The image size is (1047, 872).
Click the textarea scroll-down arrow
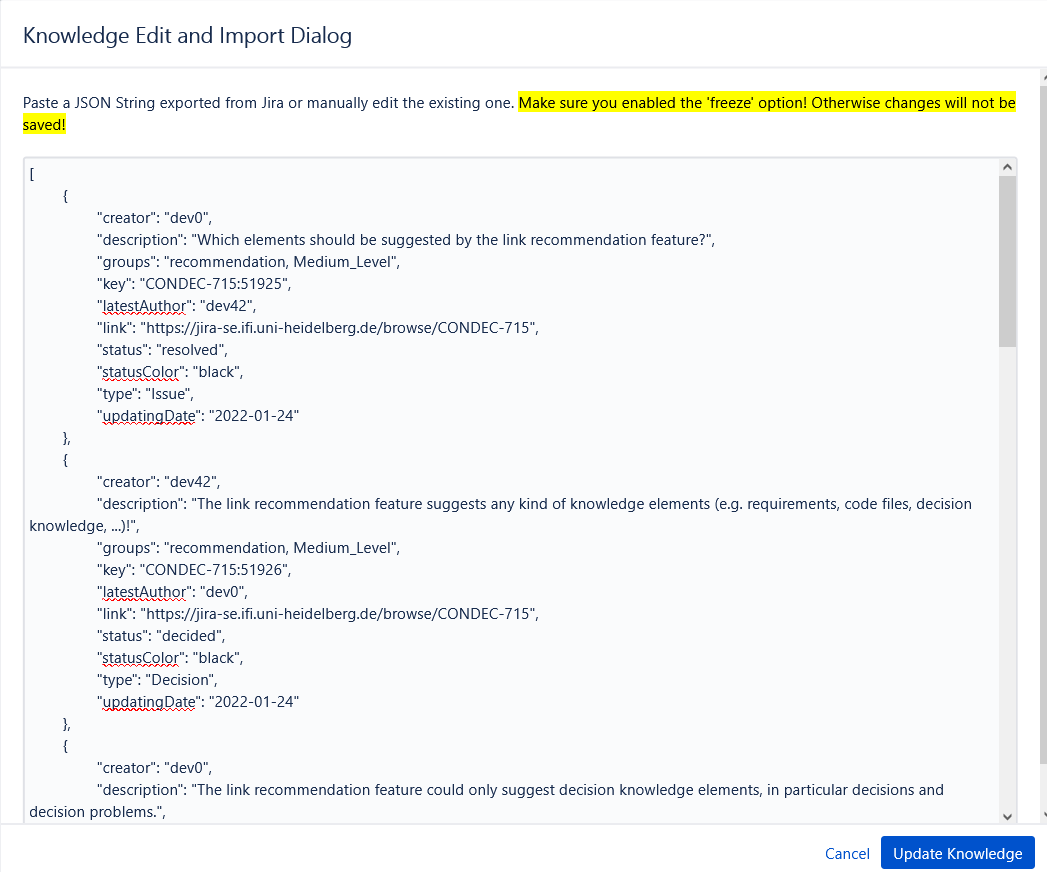tap(1008, 816)
